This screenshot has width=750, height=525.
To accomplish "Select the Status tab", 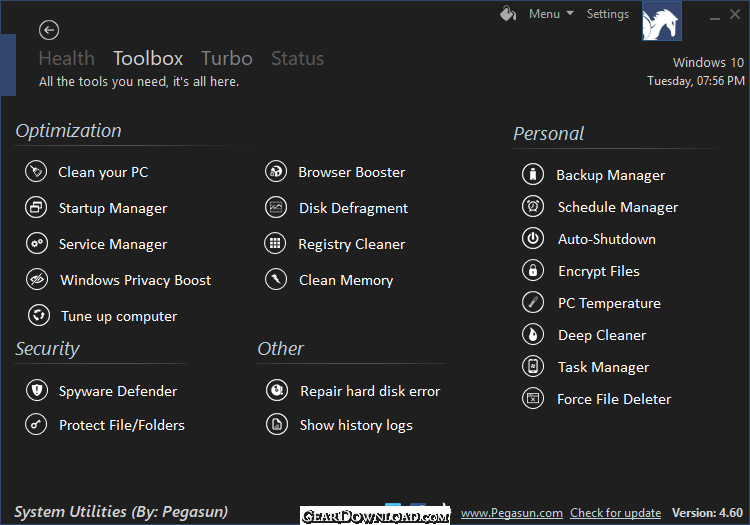I will tap(298, 58).
